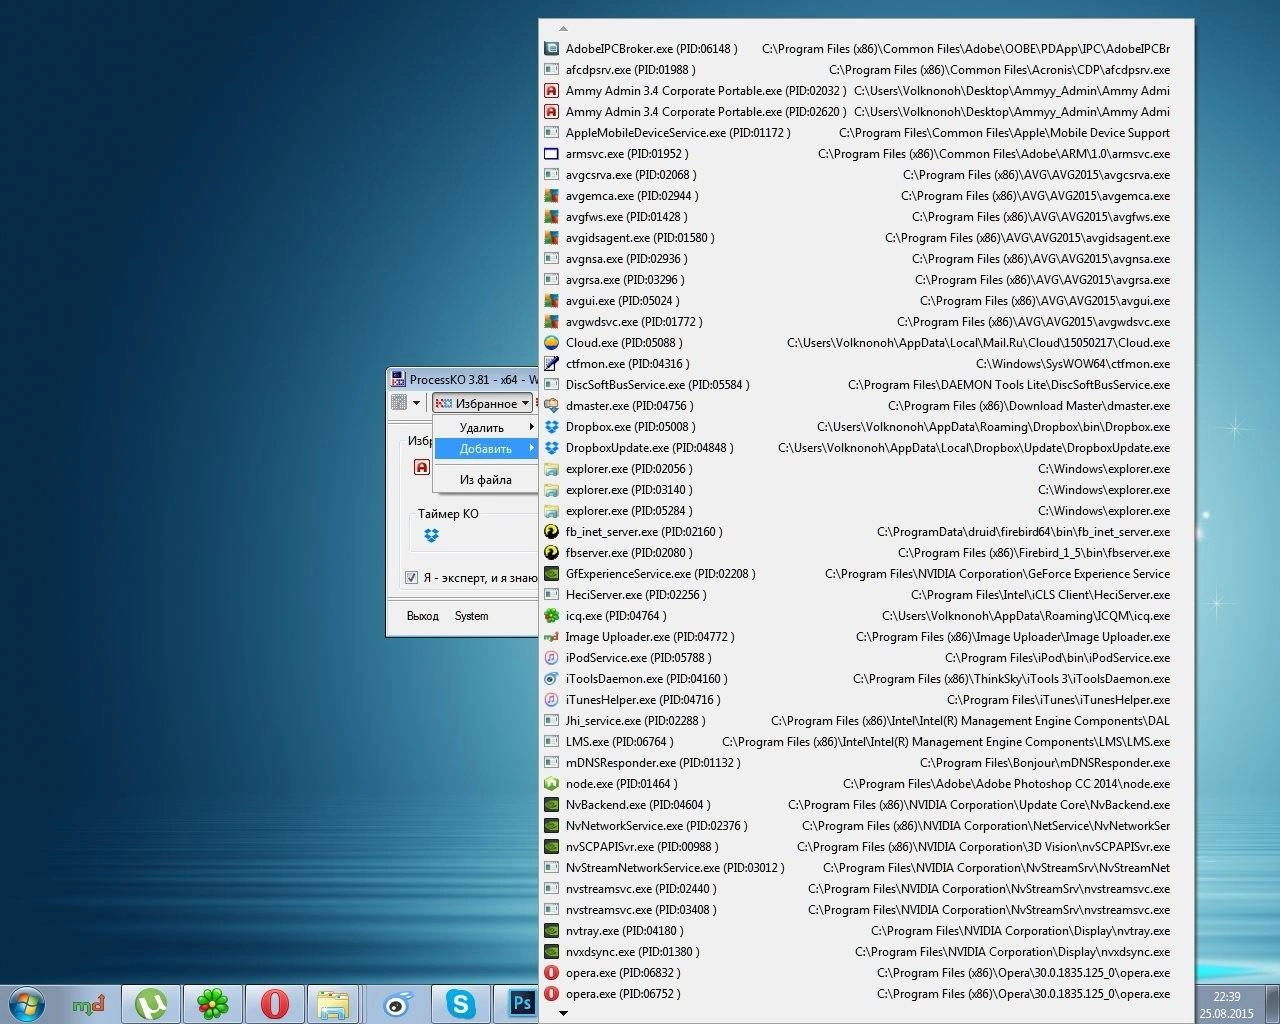Screen dimensions: 1280x1024
Task: Expand the Удалить submenu
Action: click(x=486, y=427)
